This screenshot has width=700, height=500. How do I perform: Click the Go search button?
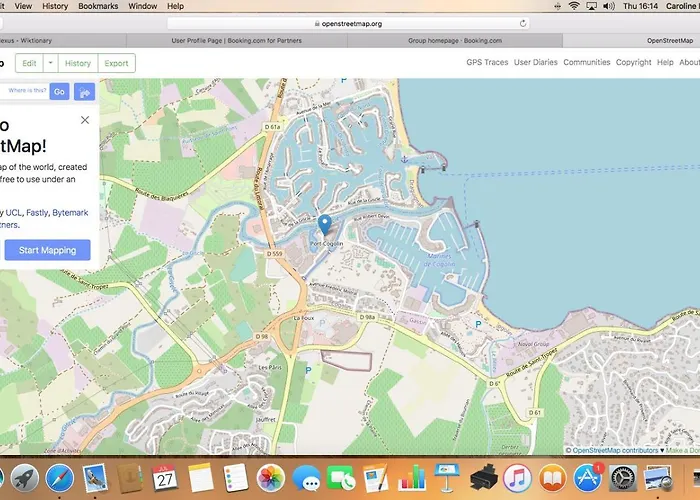tap(59, 92)
